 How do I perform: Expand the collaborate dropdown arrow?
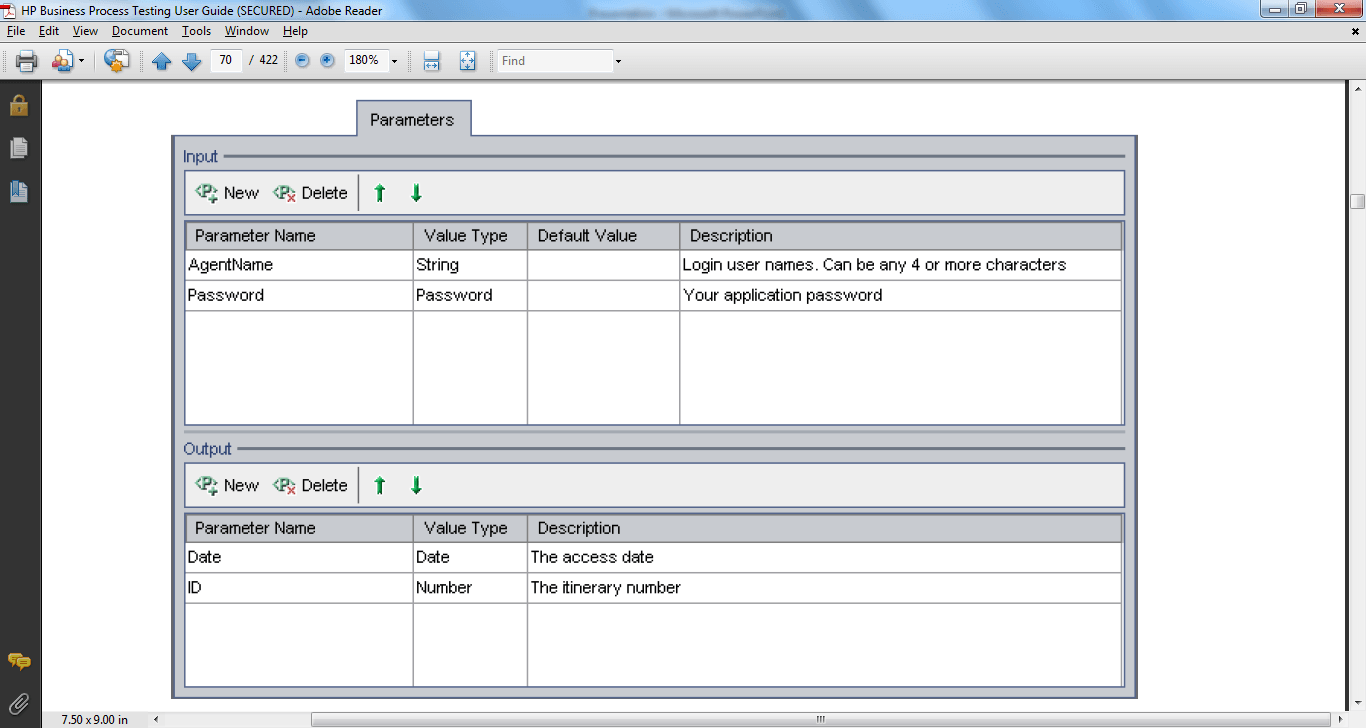click(81, 61)
